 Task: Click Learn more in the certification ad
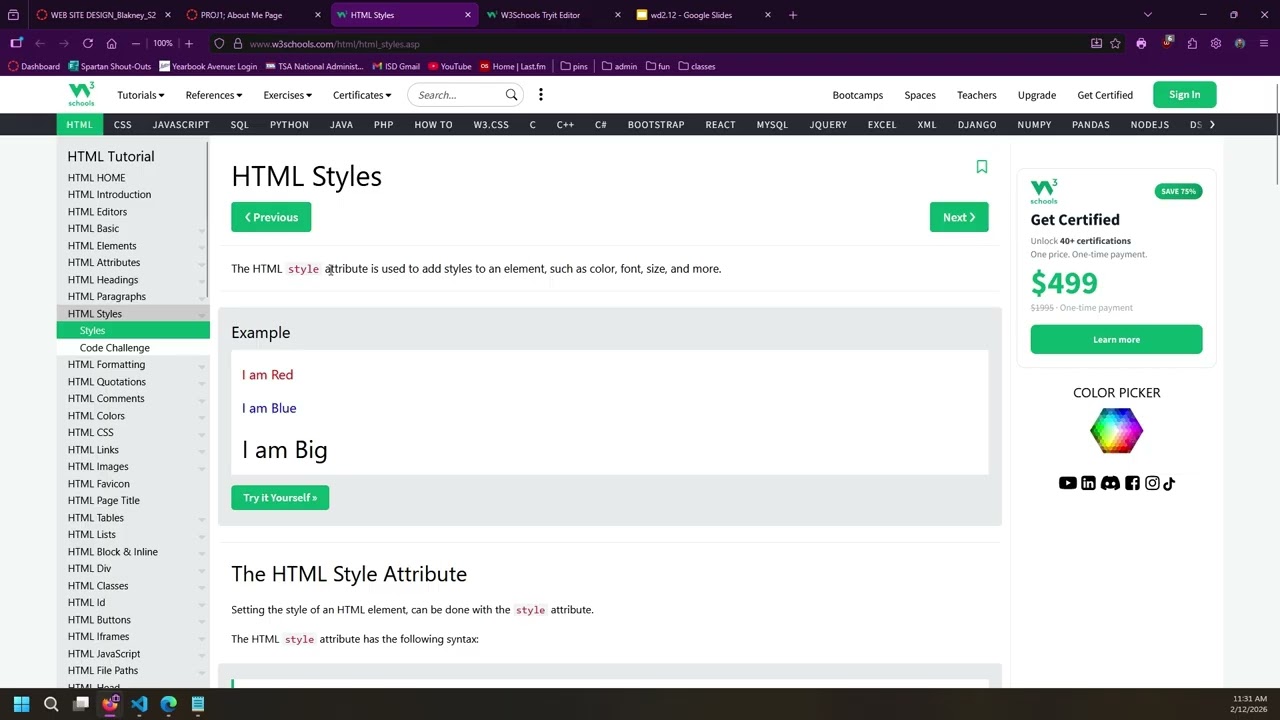[x=1116, y=339]
